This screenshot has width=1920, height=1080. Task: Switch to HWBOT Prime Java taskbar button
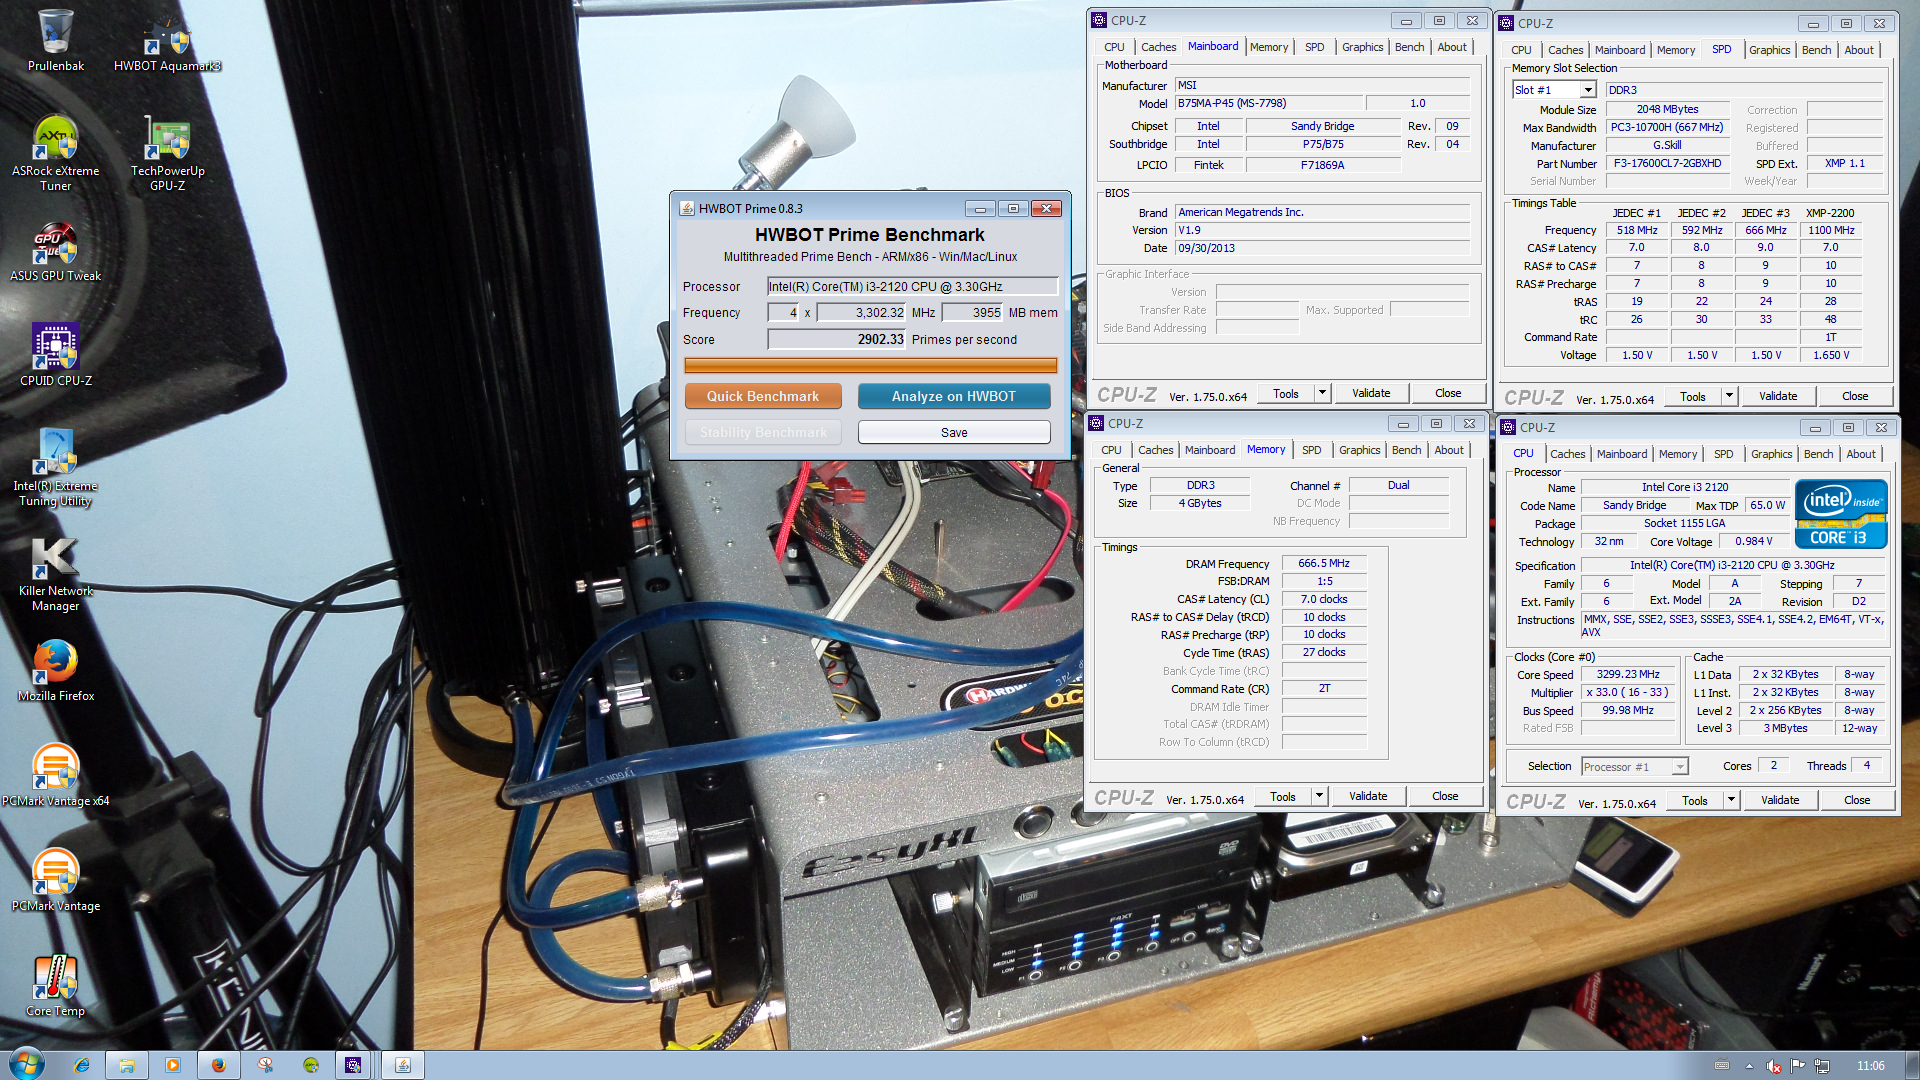click(403, 1065)
